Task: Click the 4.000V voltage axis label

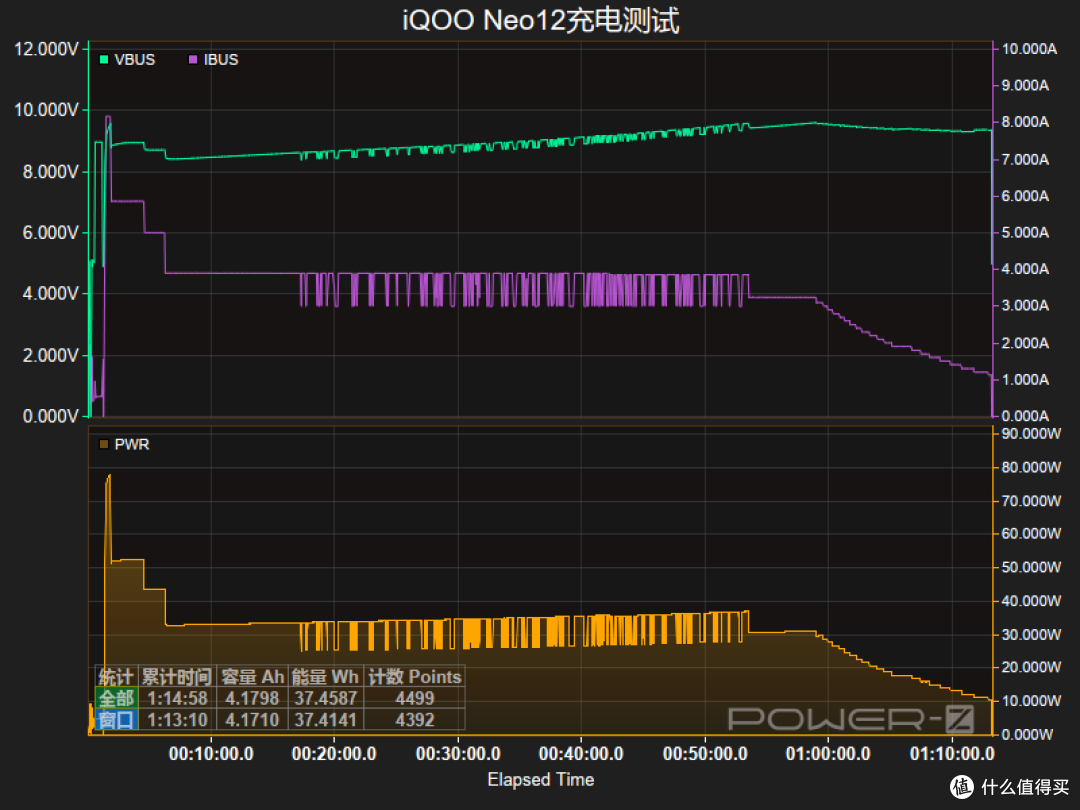Action: [50, 294]
